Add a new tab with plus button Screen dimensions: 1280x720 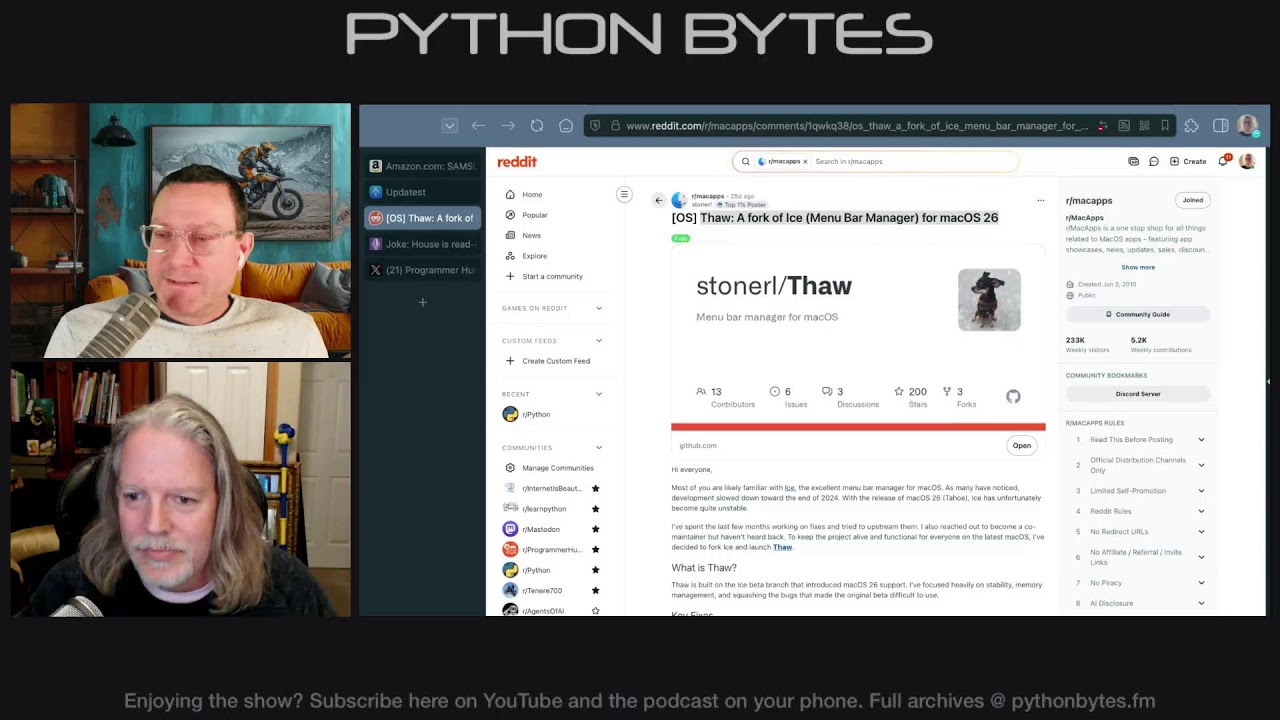point(422,302)
